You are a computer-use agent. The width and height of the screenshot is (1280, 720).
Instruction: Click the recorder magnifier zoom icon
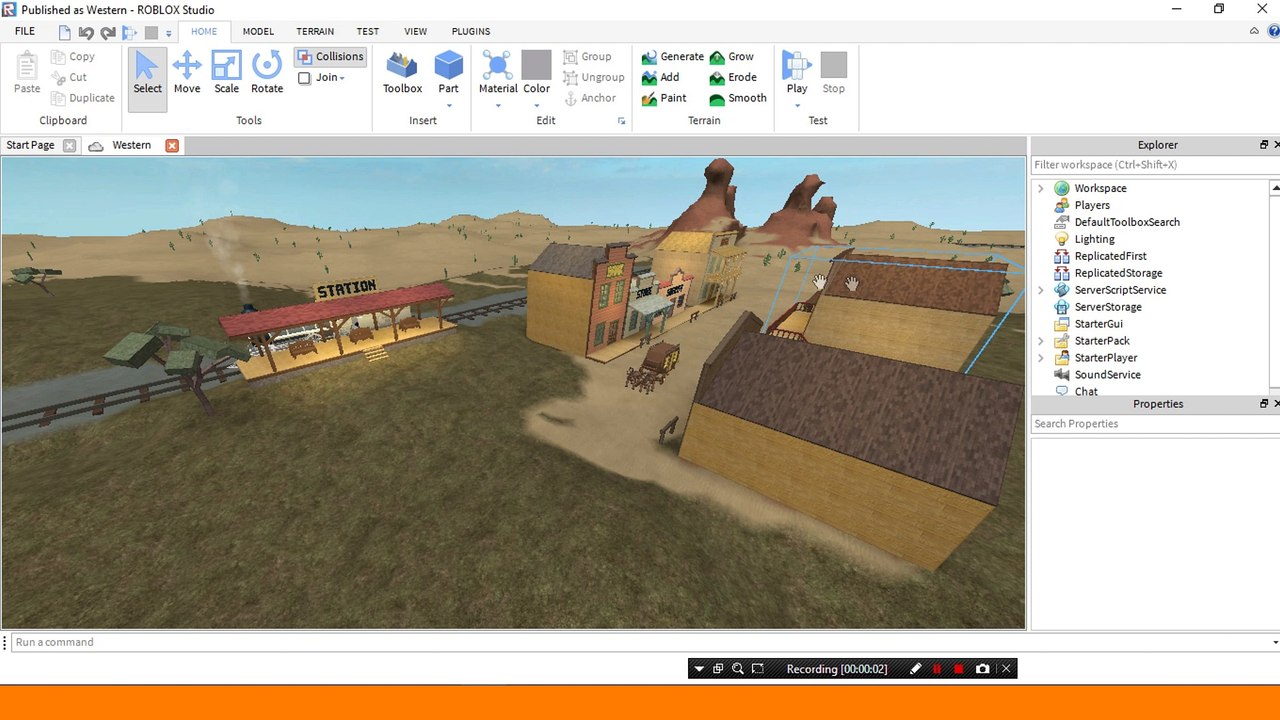738,669
